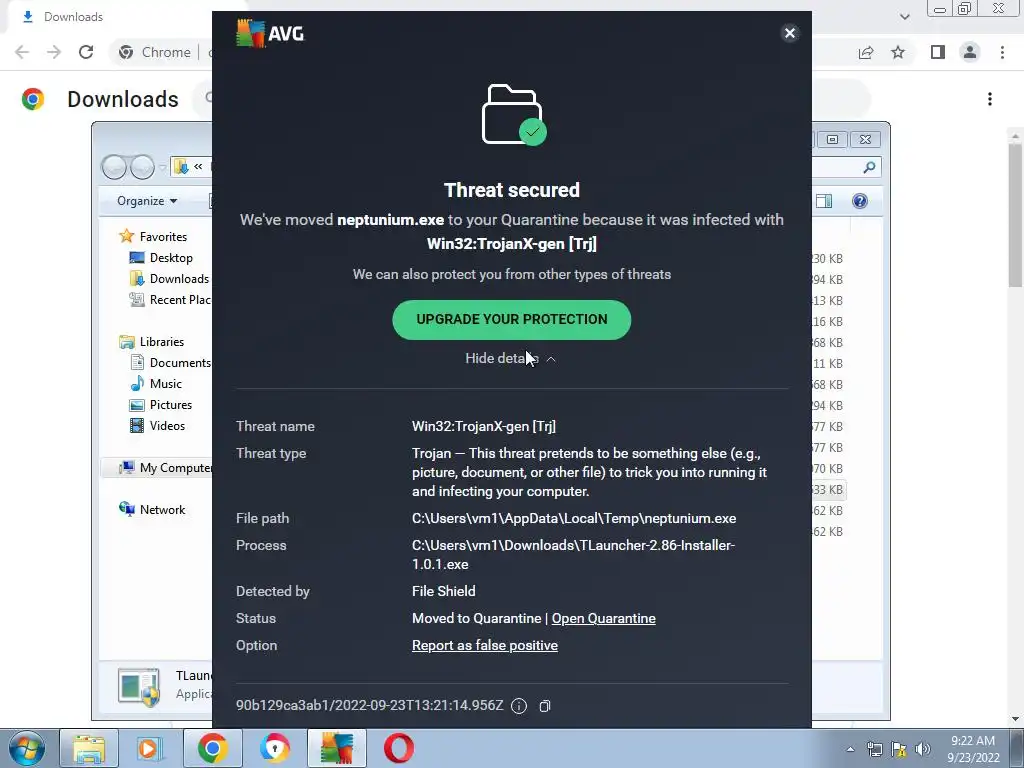Switch to AVG Antivirus taskbar icon
Image resolution: width=1024 pixels, height=768 pixels.
coord(336,748)
